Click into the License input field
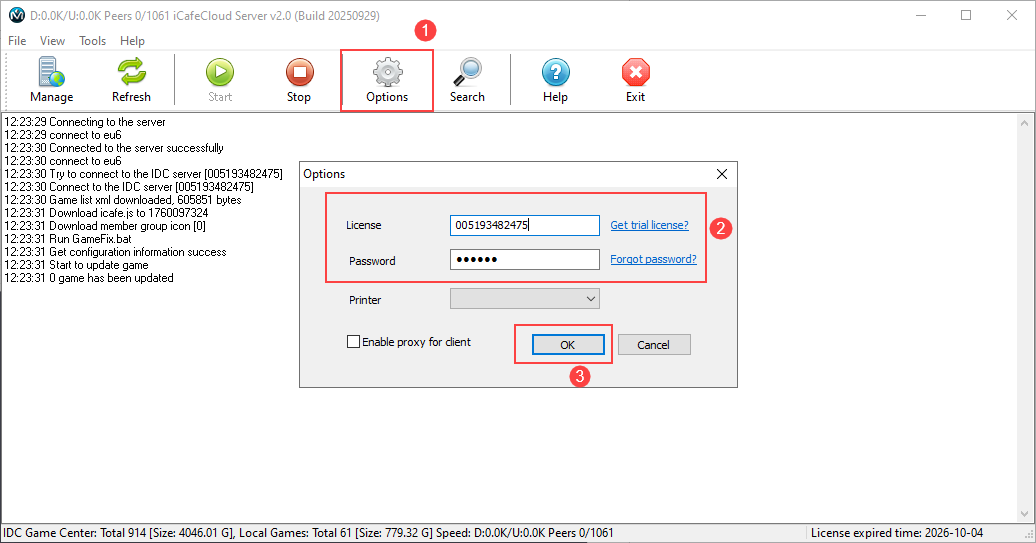Image resolution: width=1036 pixels, height=543 pixels. pyautogui.click(x=524, y=225)
